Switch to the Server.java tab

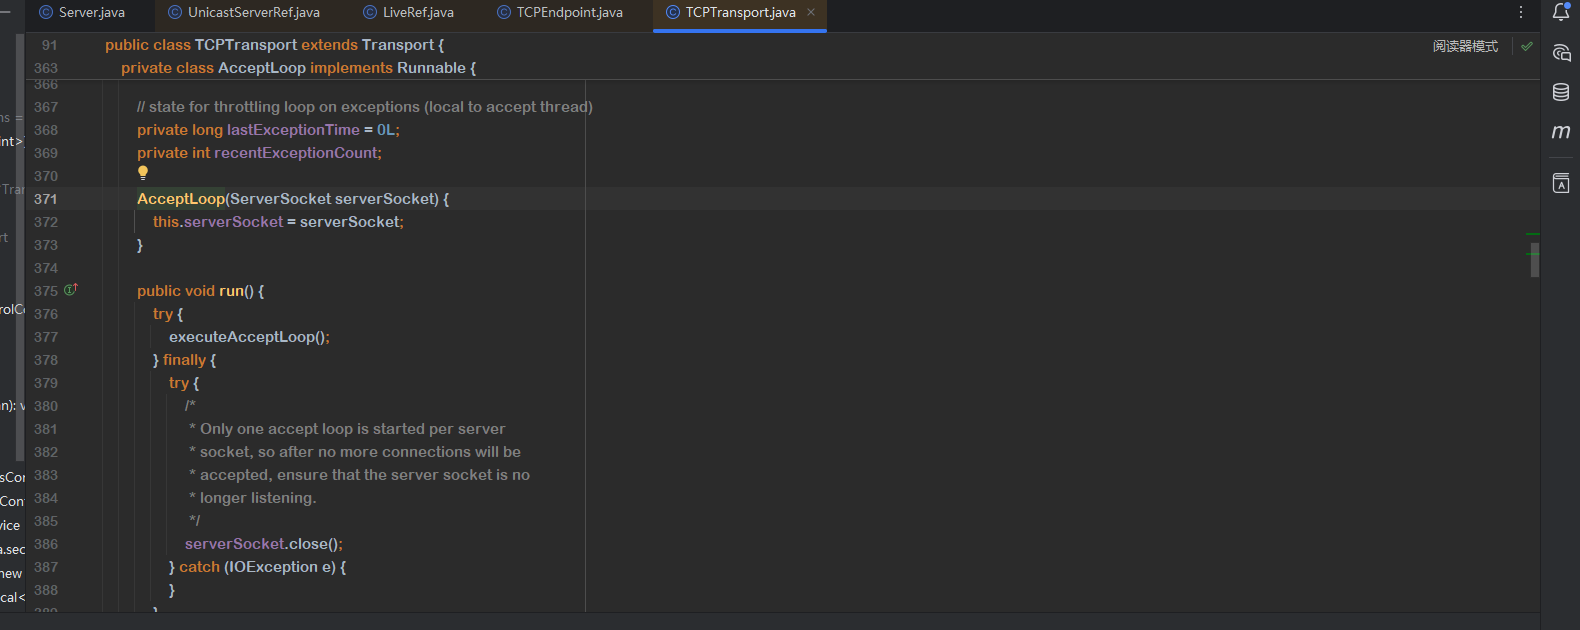(91, 12)
